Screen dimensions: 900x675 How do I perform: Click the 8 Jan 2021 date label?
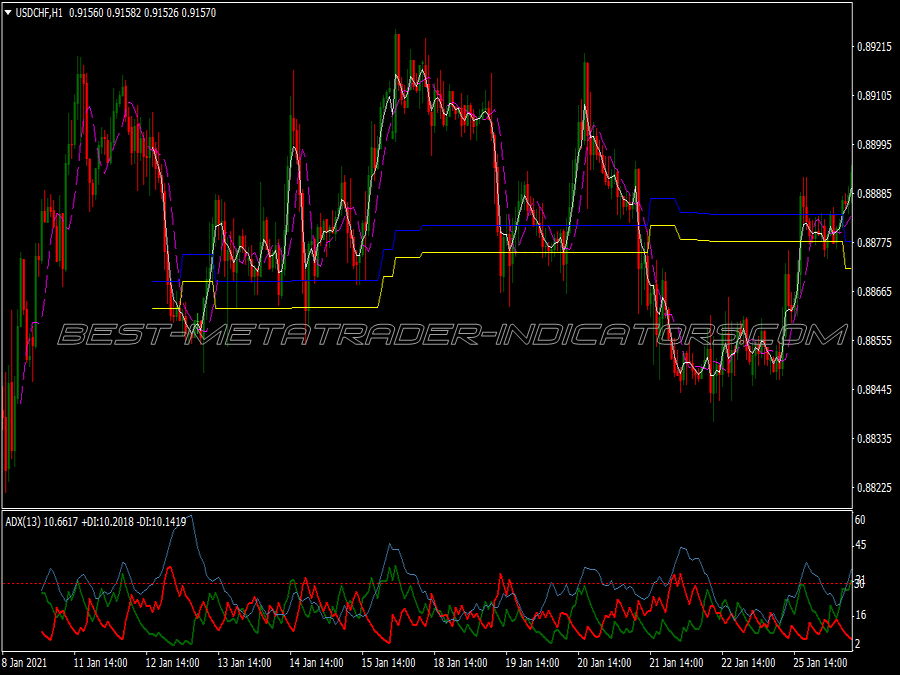coord(25,662)
